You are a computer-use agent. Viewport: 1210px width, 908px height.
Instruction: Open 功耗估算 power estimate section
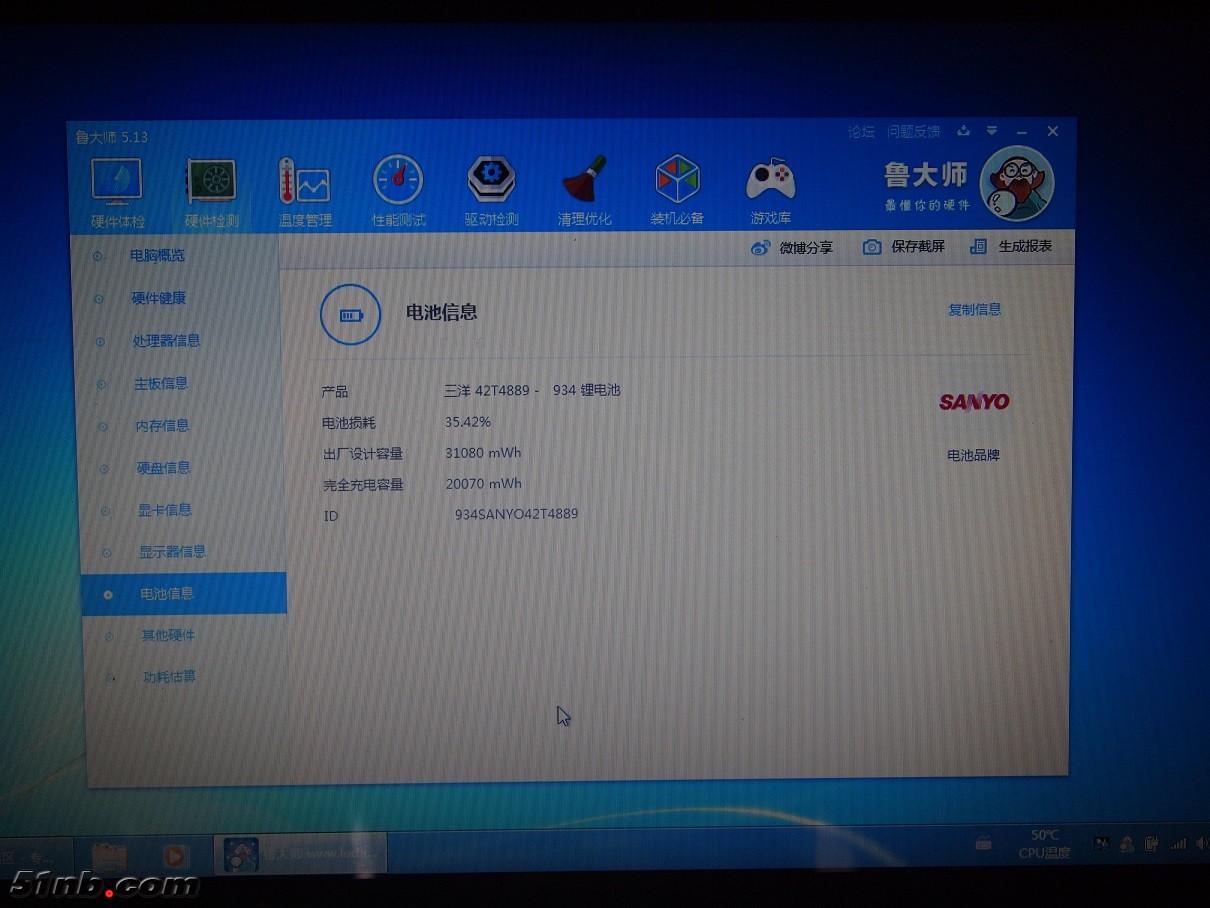point(169,677)
